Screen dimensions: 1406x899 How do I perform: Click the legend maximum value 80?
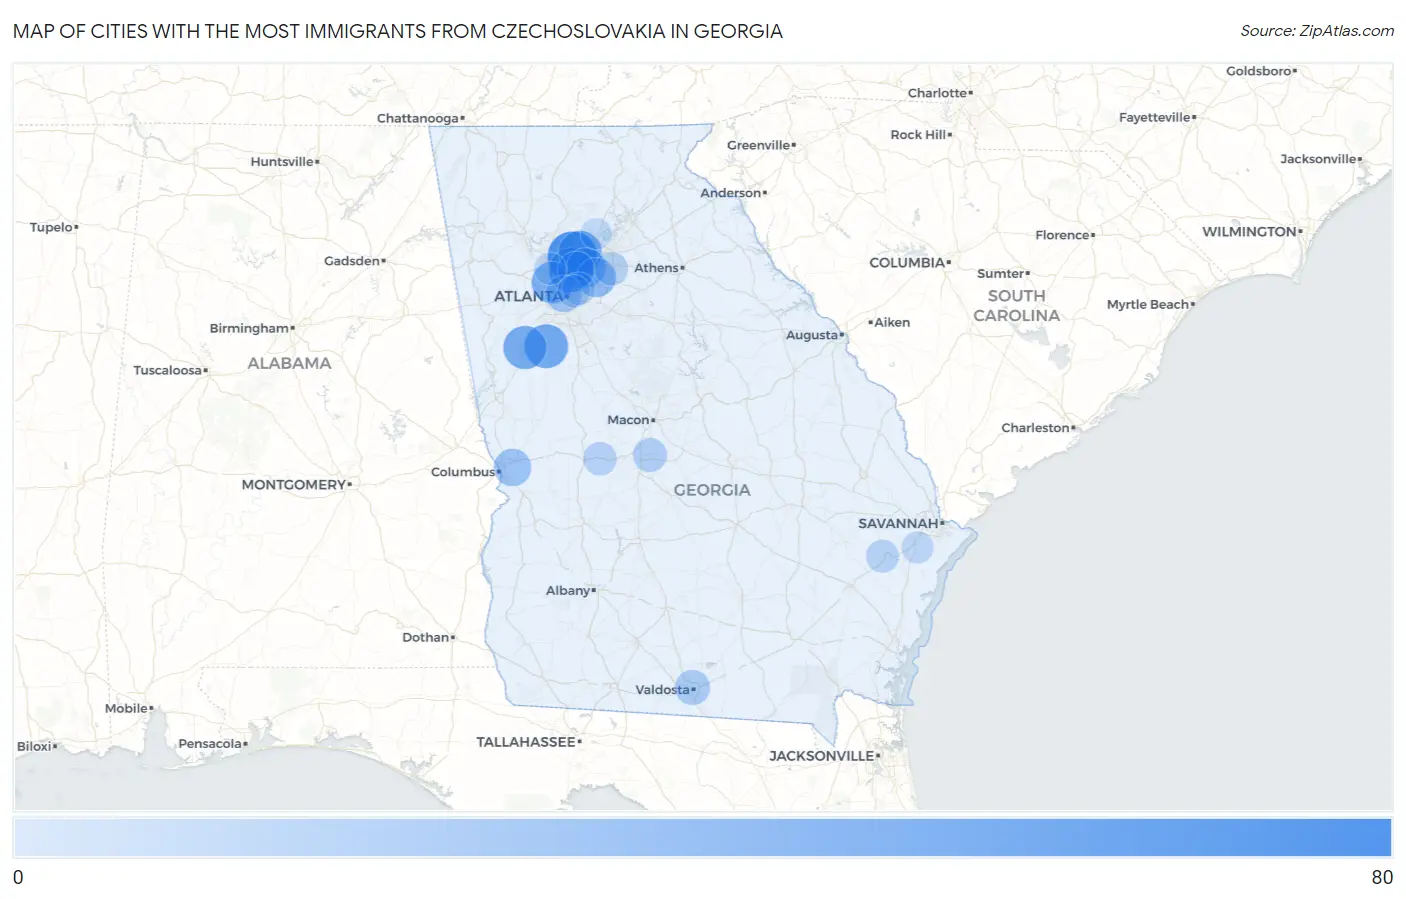click(1382, 877)
